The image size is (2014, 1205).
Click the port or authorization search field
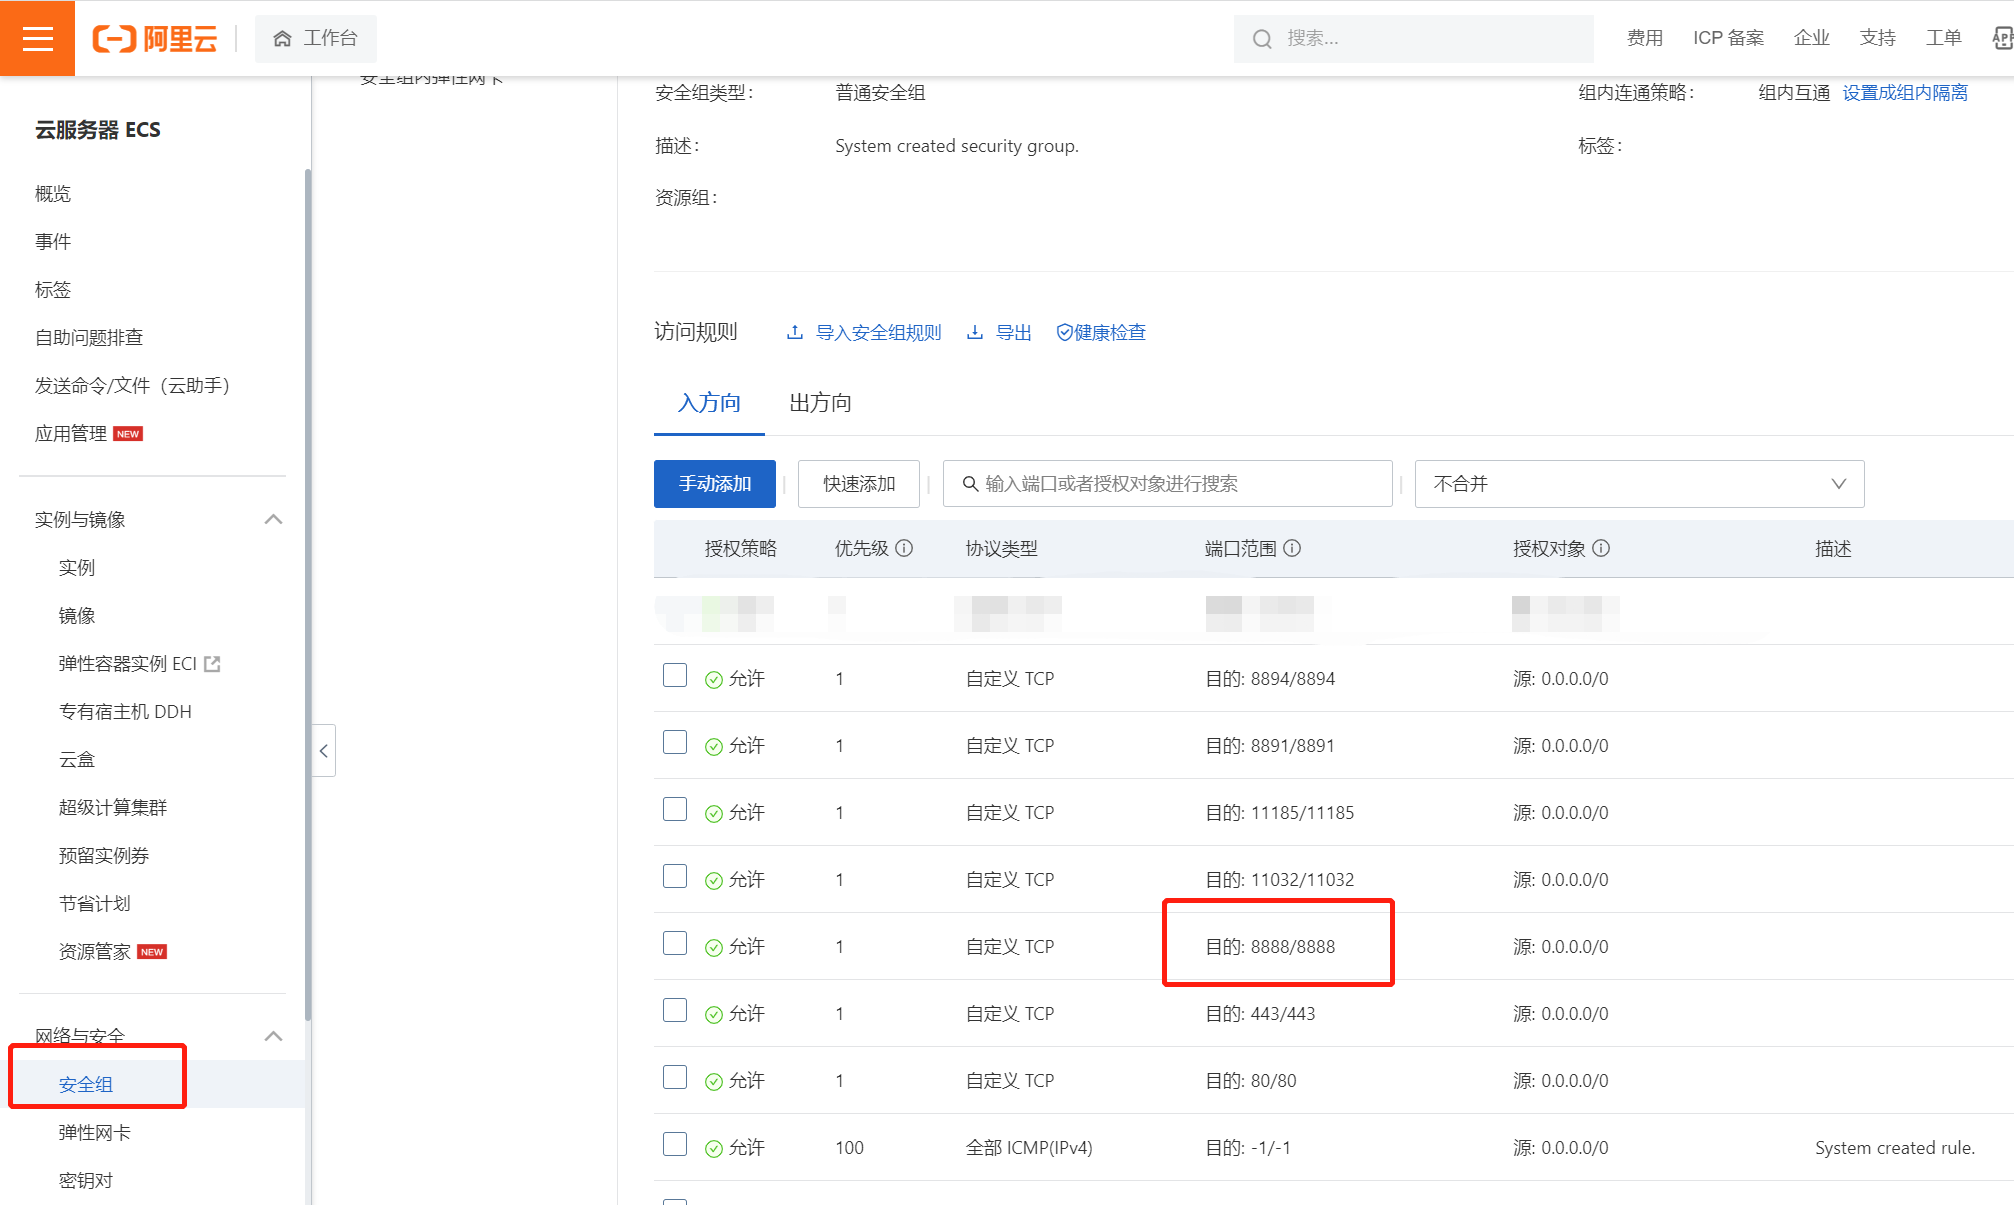click(x=1167, y=484)
